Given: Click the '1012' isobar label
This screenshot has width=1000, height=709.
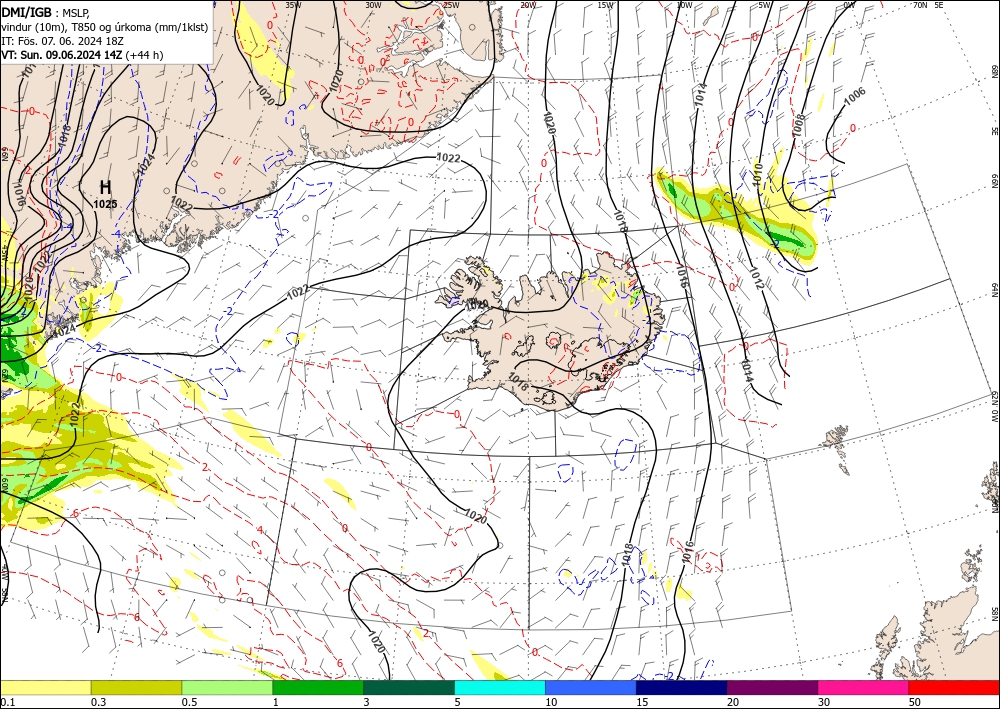Looking at the screenshot, I should click(757, 279).
